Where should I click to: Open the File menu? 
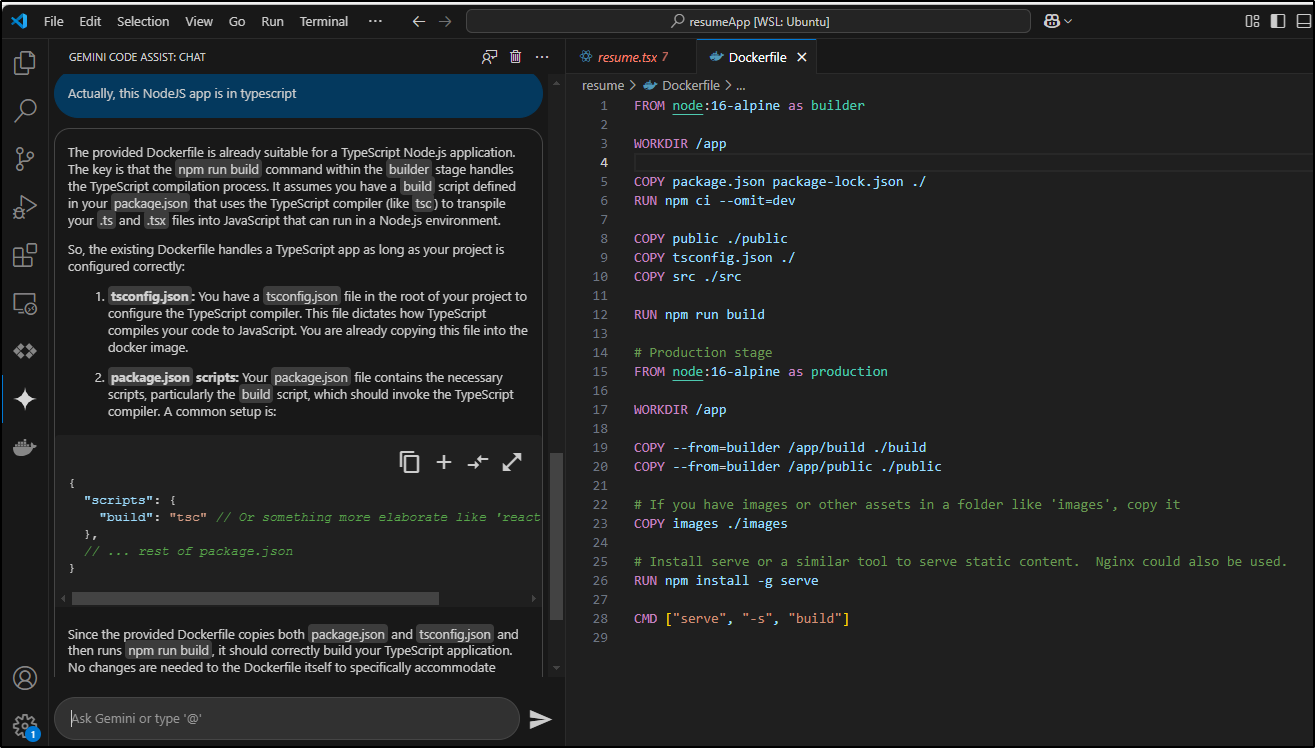tap(54, 21)
